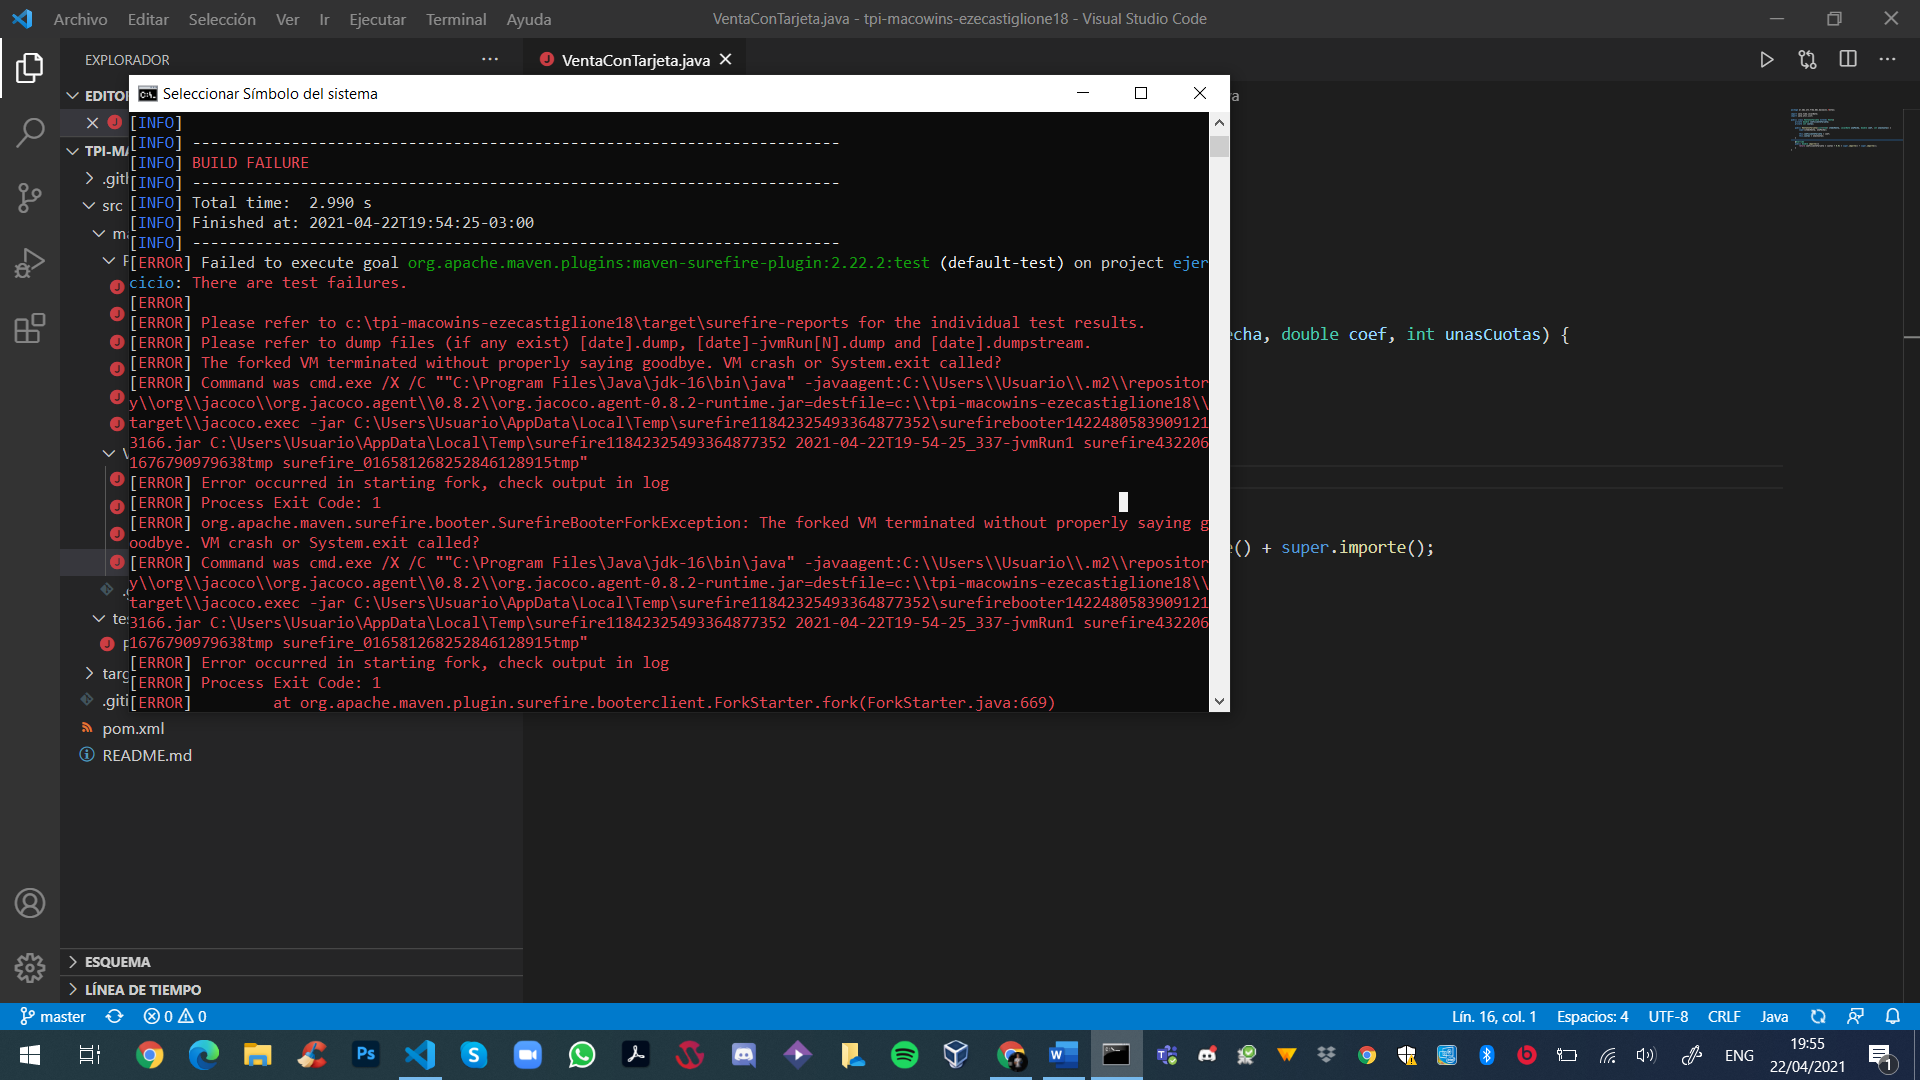This screenshot has height=1080, width=1920.
Task: Open the Accounts menu in activity bar
Action: pos(30,903)
